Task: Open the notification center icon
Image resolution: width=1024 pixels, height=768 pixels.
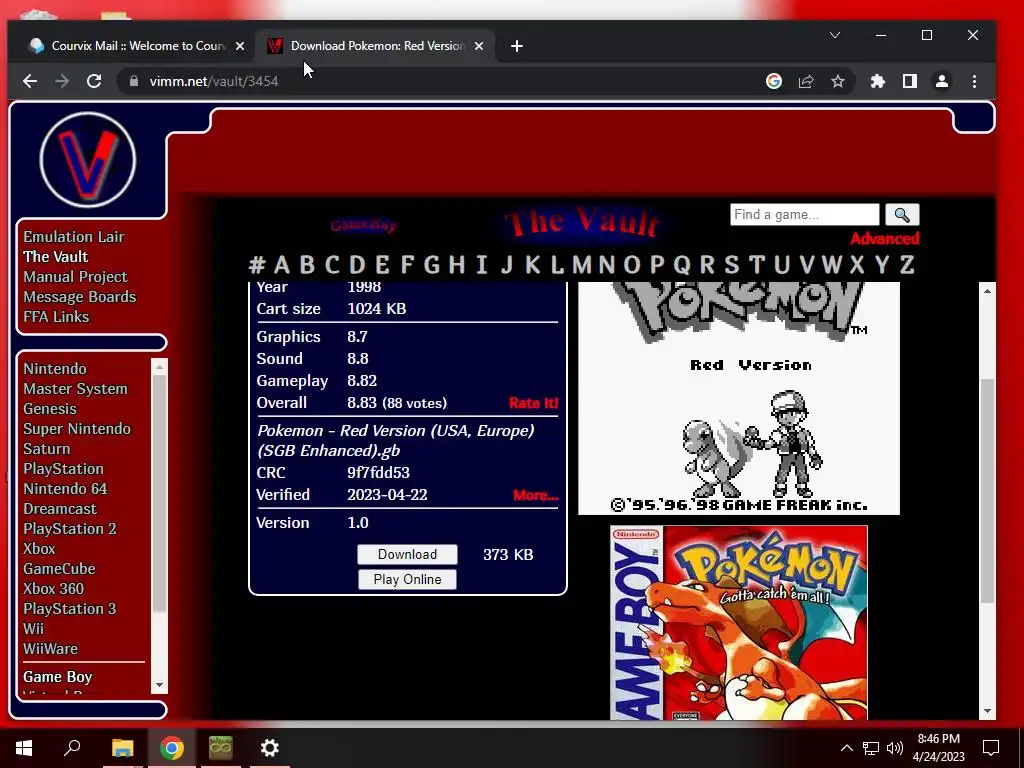Action: coord(991,748)
